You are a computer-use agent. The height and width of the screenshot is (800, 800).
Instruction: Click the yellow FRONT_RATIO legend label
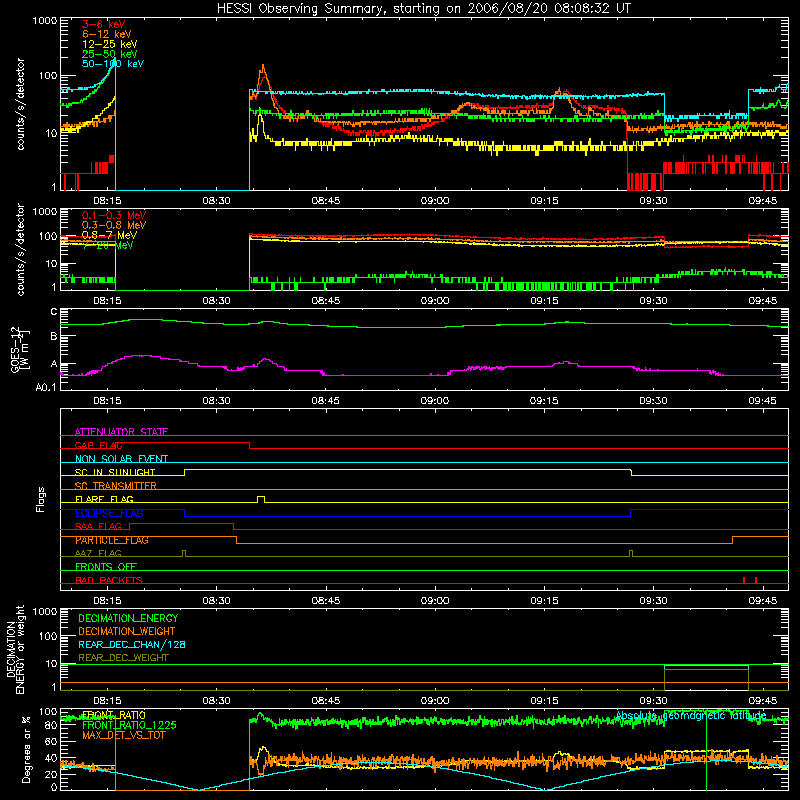click(x=114, y=715)
